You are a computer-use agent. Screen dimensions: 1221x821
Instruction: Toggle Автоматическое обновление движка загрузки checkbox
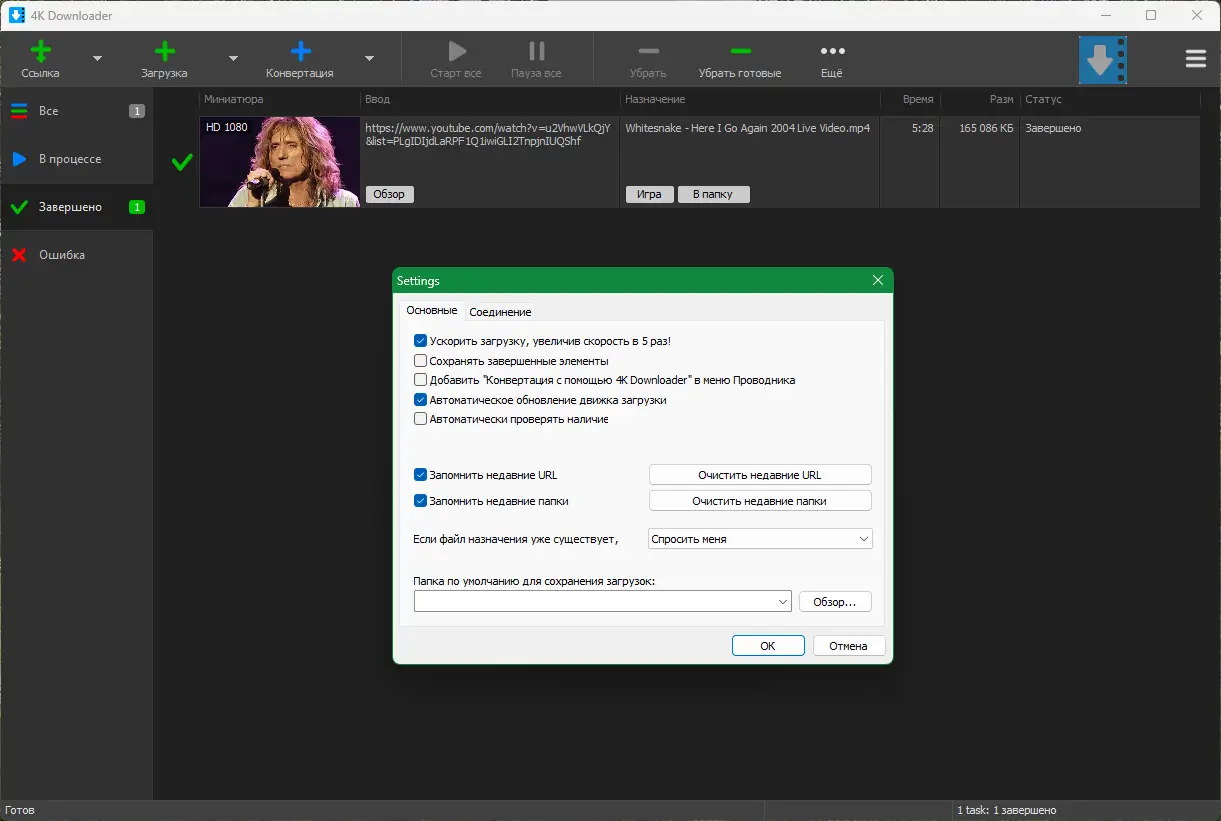421,400
